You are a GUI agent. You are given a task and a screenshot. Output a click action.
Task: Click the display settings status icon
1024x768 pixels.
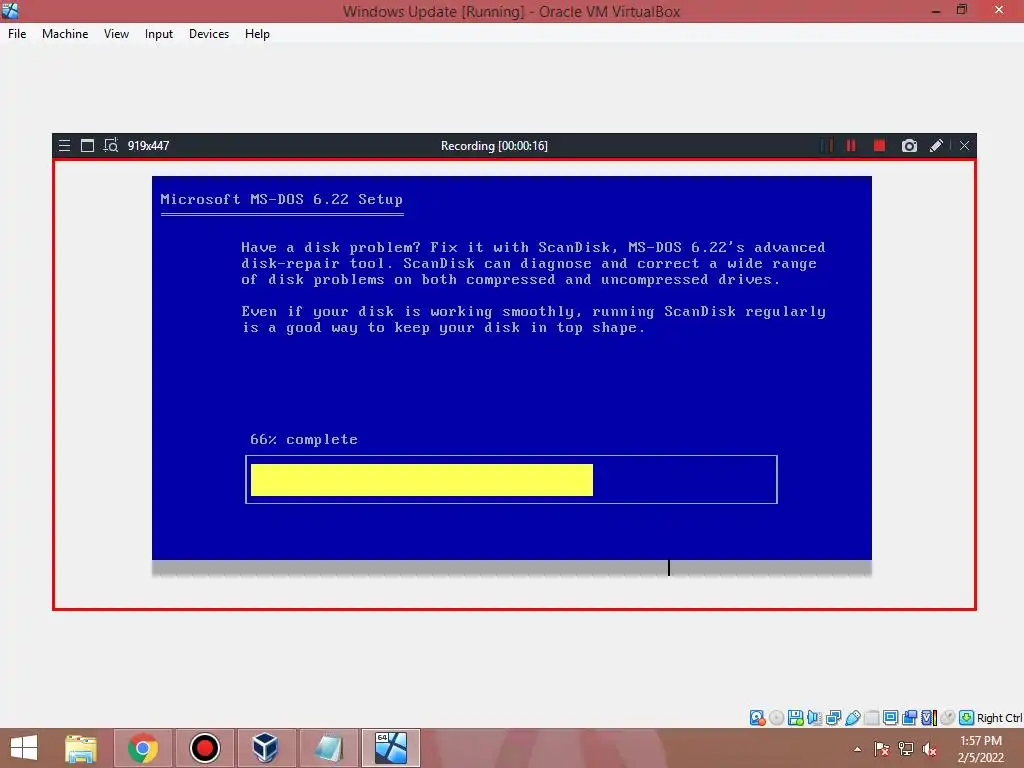[890, 718]
